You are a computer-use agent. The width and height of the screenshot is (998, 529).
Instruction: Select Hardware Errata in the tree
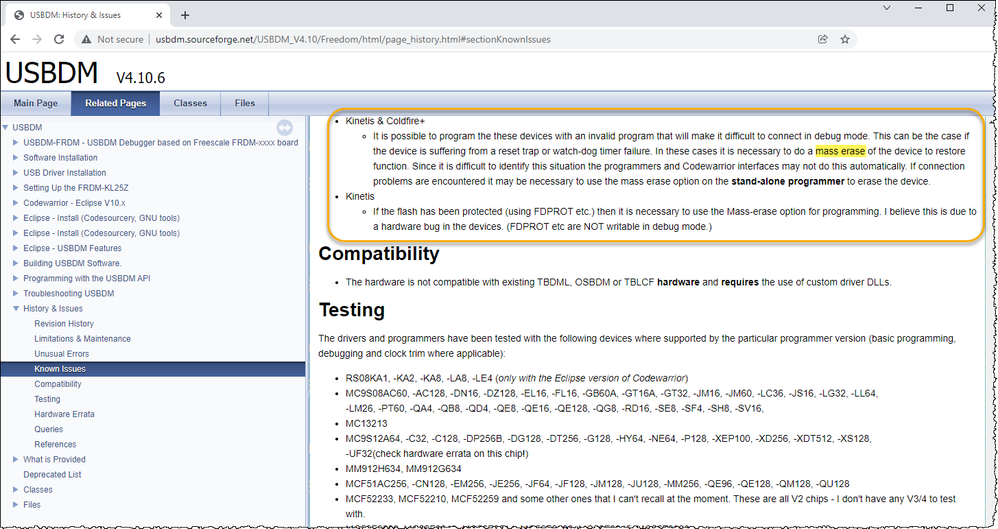click(64, 414)
